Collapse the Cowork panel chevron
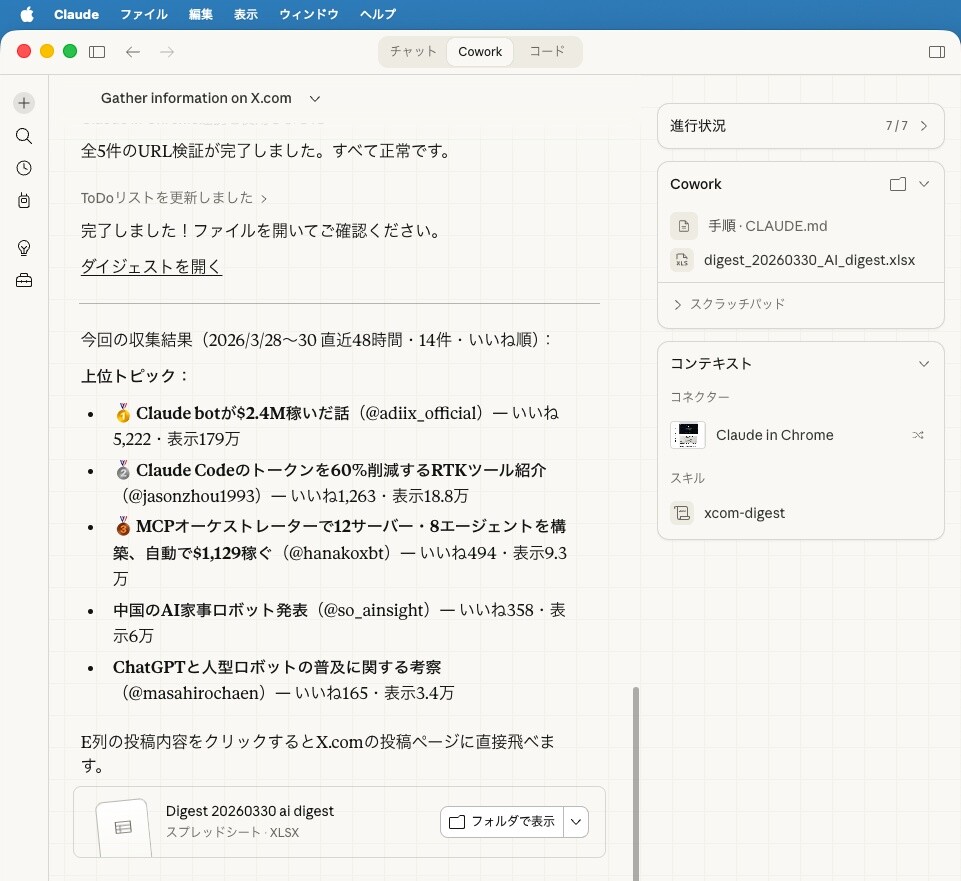This screenshot has height=881, width=961. [x=924, y=184]
